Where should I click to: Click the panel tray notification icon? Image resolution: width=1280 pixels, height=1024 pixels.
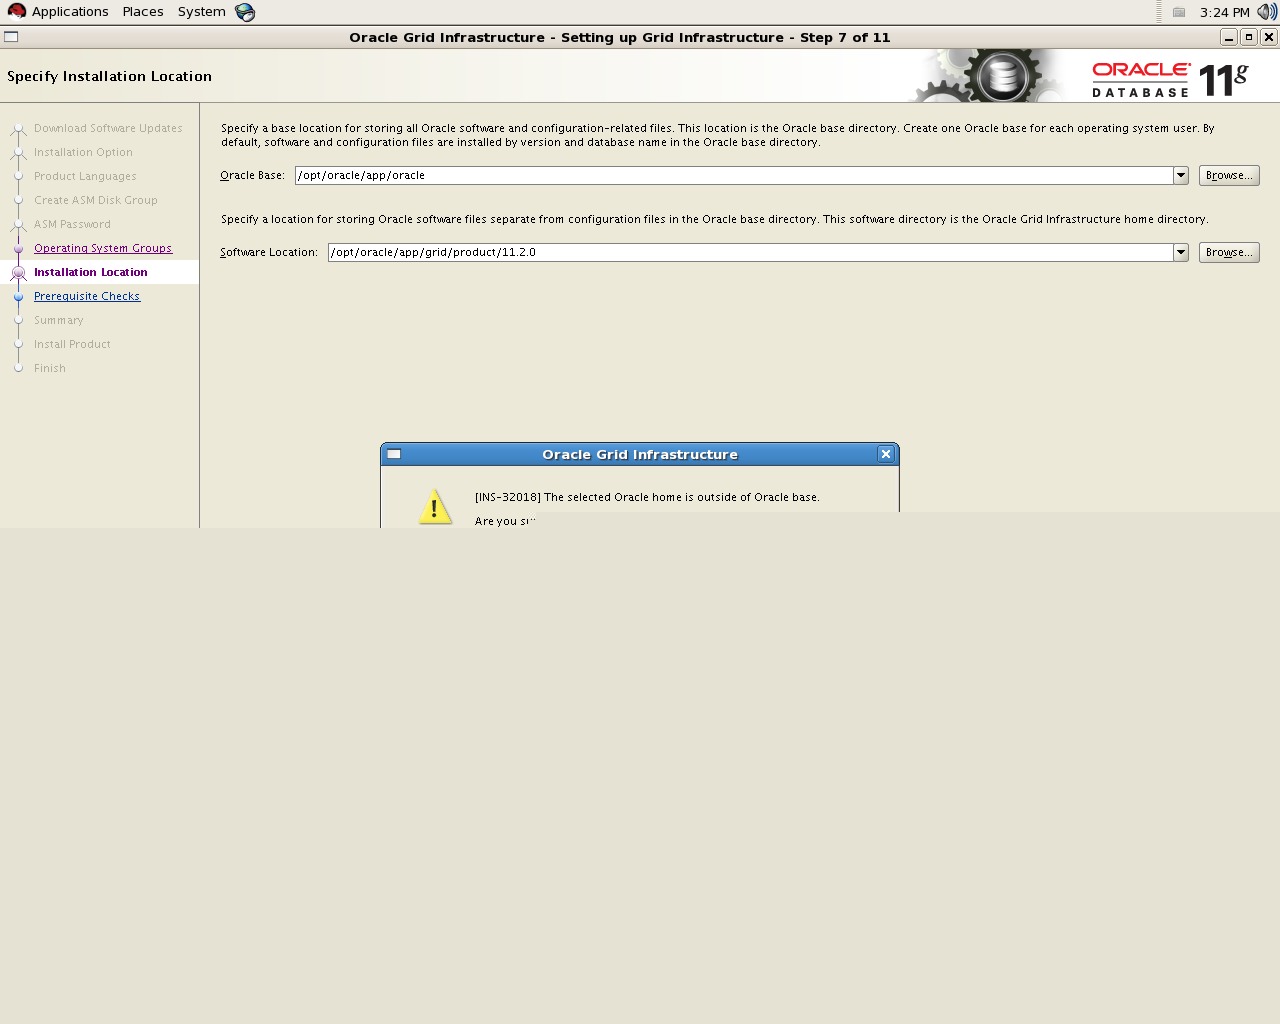(x=1179, y=12)
